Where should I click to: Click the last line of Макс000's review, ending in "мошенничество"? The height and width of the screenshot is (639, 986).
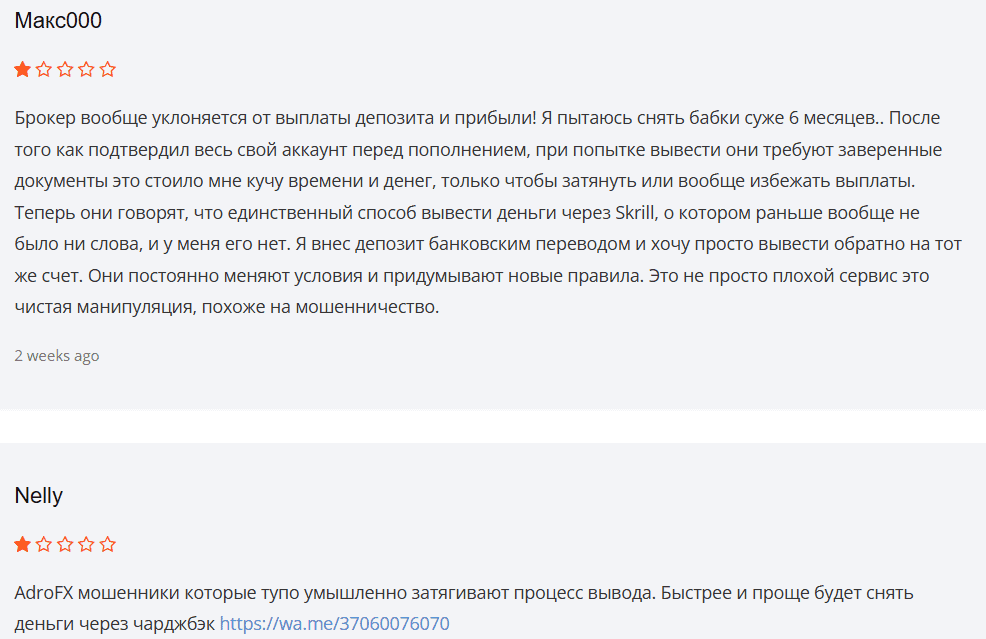[227, 307]
